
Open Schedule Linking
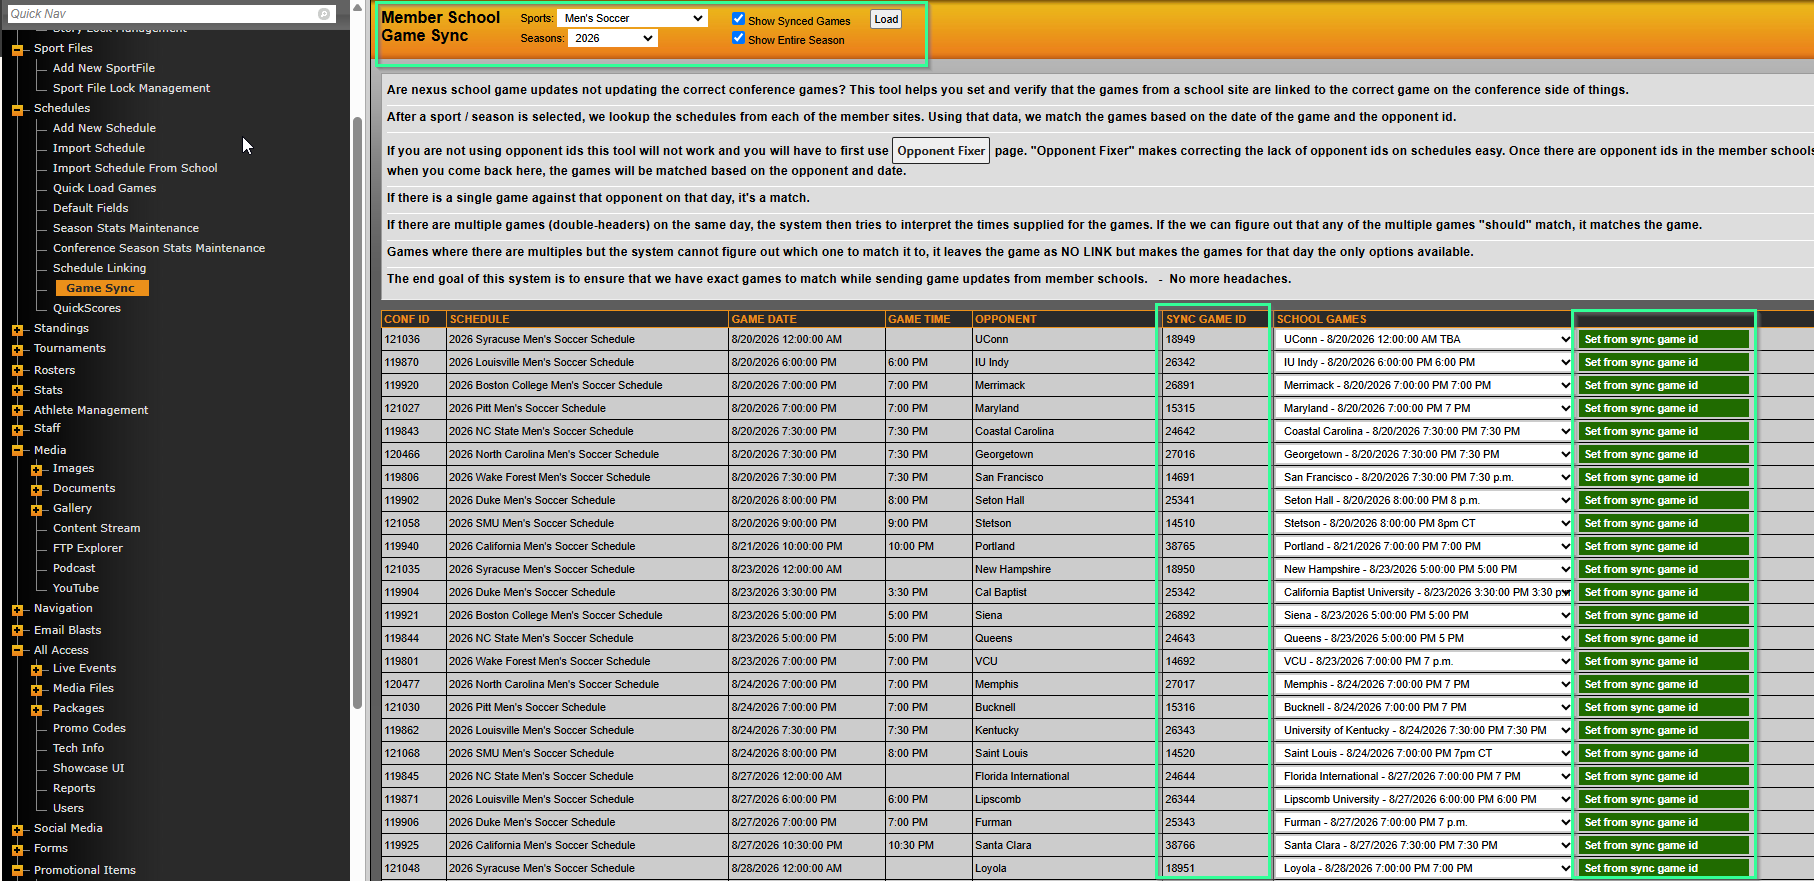coord(99,268)
